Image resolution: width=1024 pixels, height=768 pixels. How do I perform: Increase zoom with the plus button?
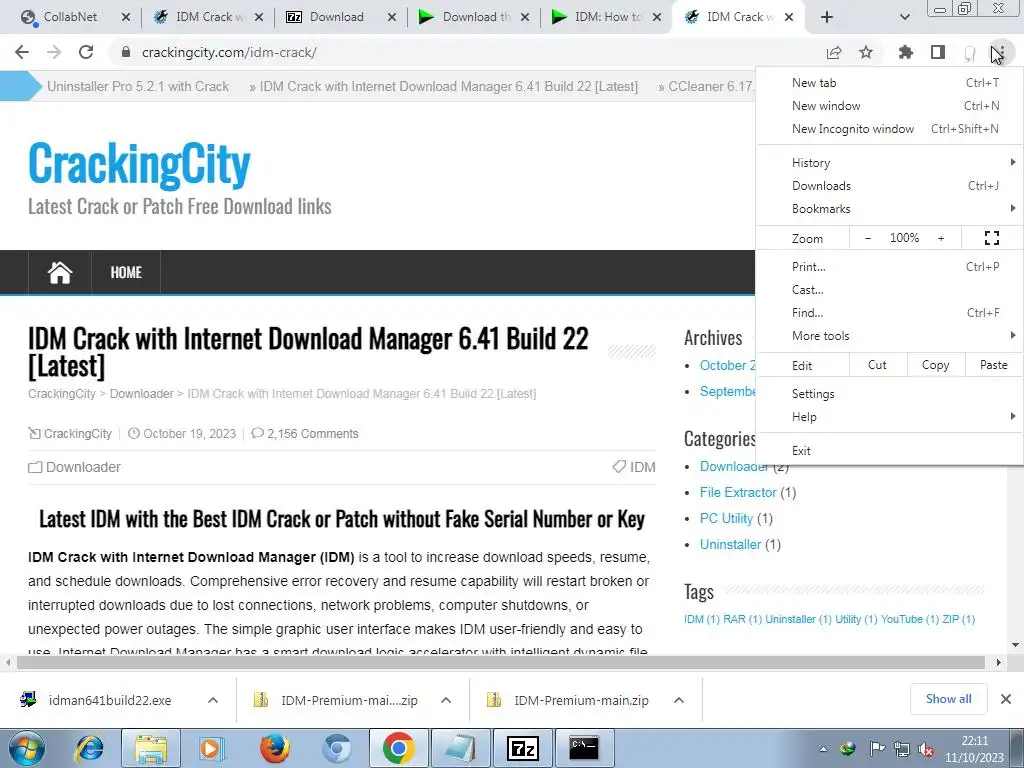point(941,238)
